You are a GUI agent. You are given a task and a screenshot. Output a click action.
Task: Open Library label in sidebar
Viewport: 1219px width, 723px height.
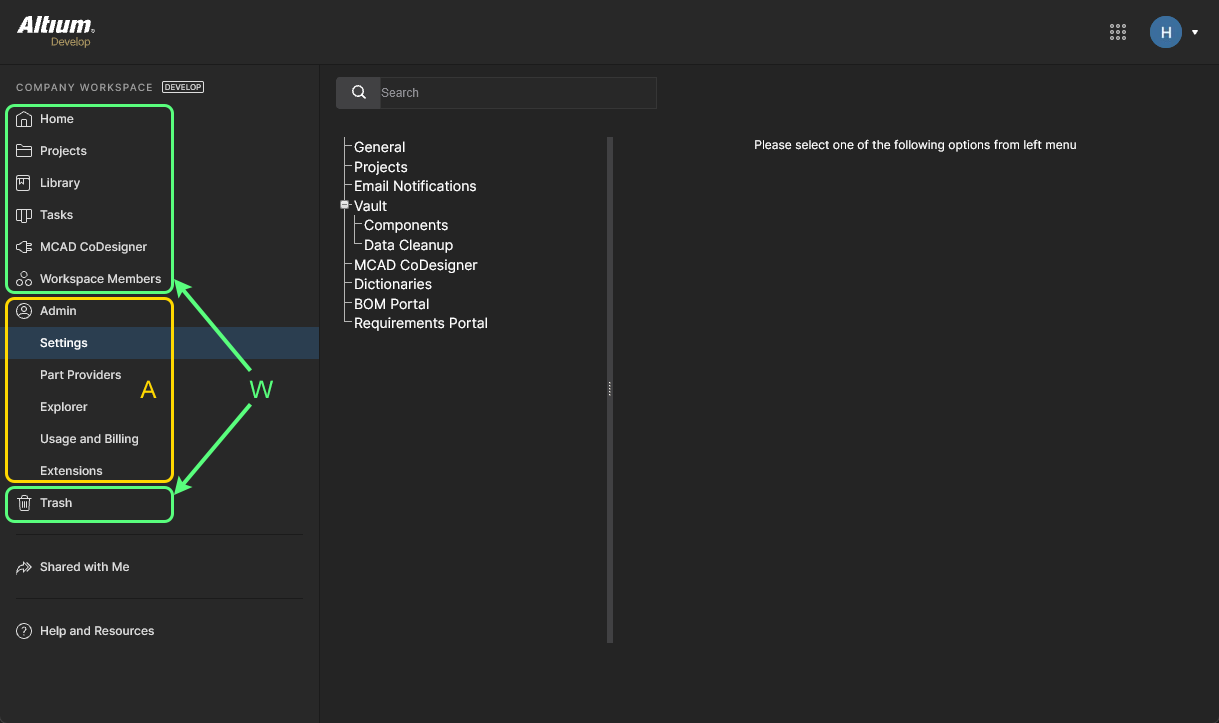[60, 183]
